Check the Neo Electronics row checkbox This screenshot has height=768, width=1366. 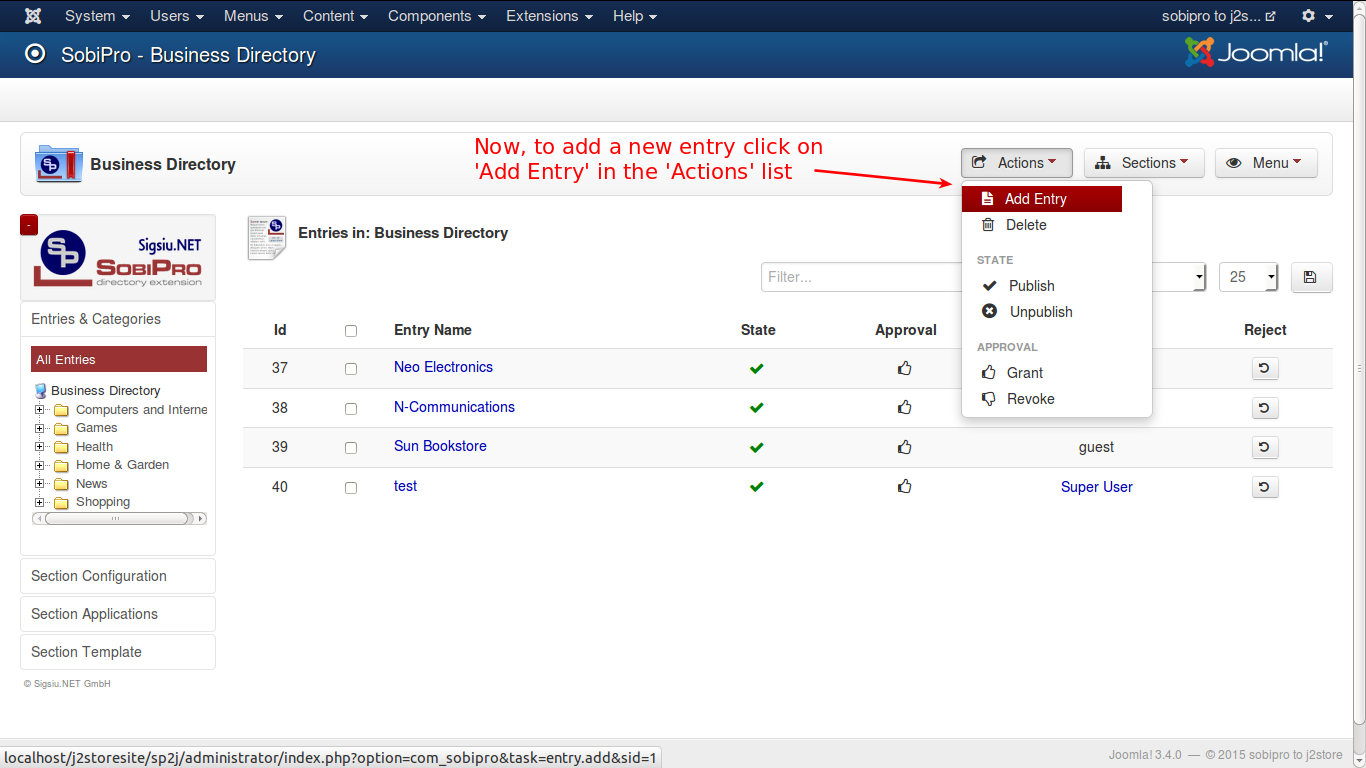(351, 369)
